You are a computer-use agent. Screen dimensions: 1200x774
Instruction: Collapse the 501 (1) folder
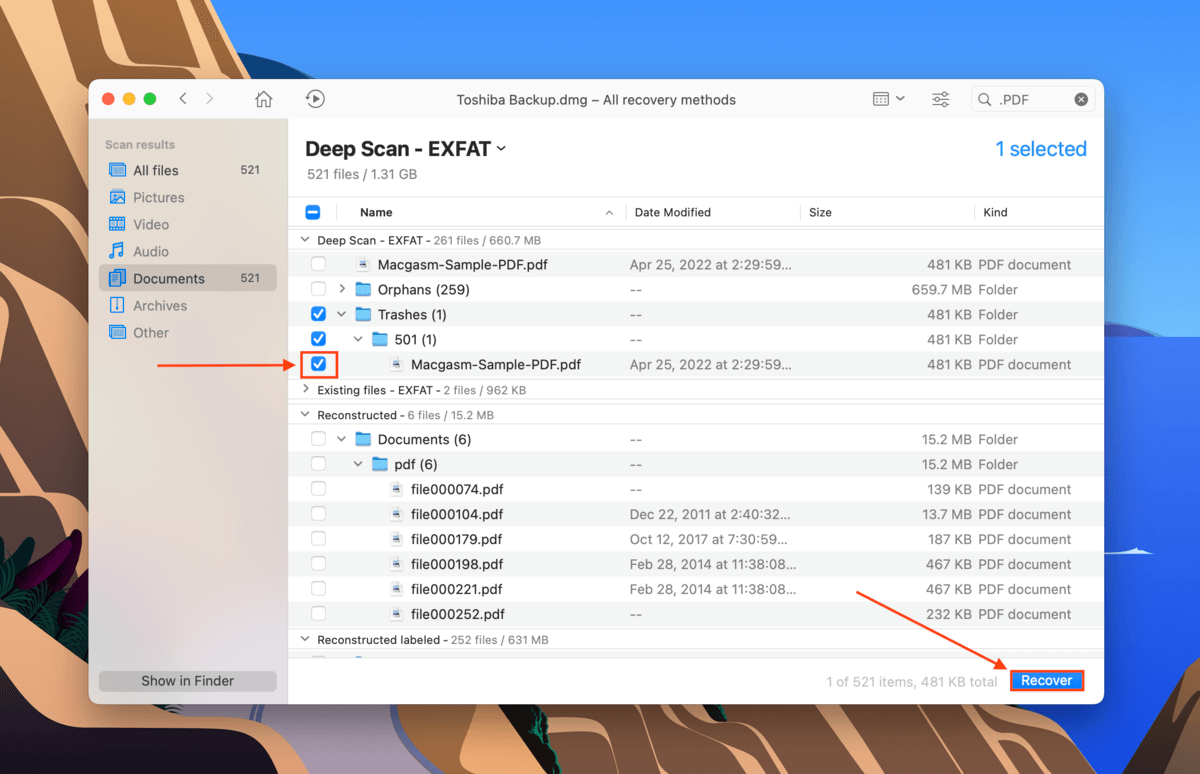359,339
